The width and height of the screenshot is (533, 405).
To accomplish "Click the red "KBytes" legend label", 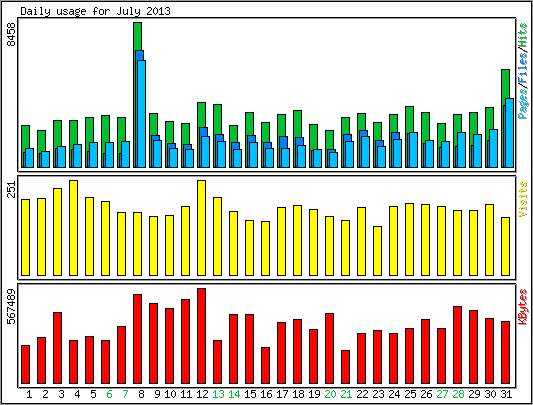I will tap(522, 307).
